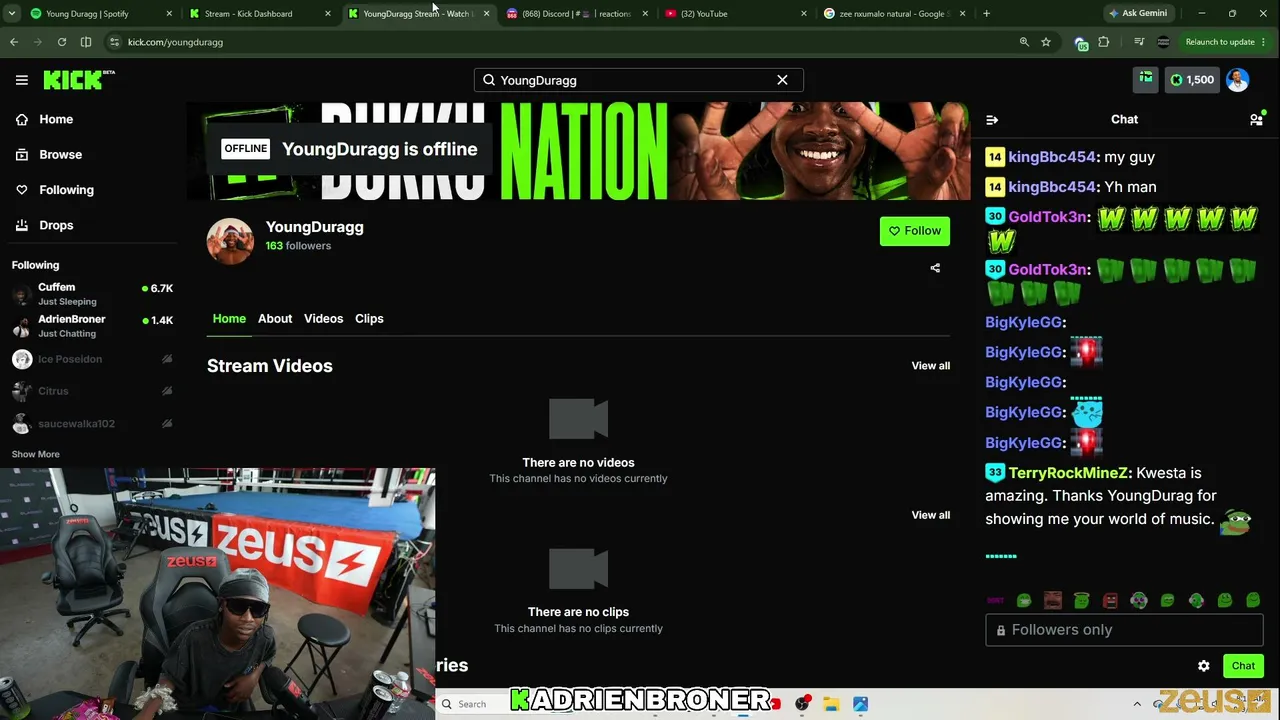Open the browser side panel icon

click(86, 42)
